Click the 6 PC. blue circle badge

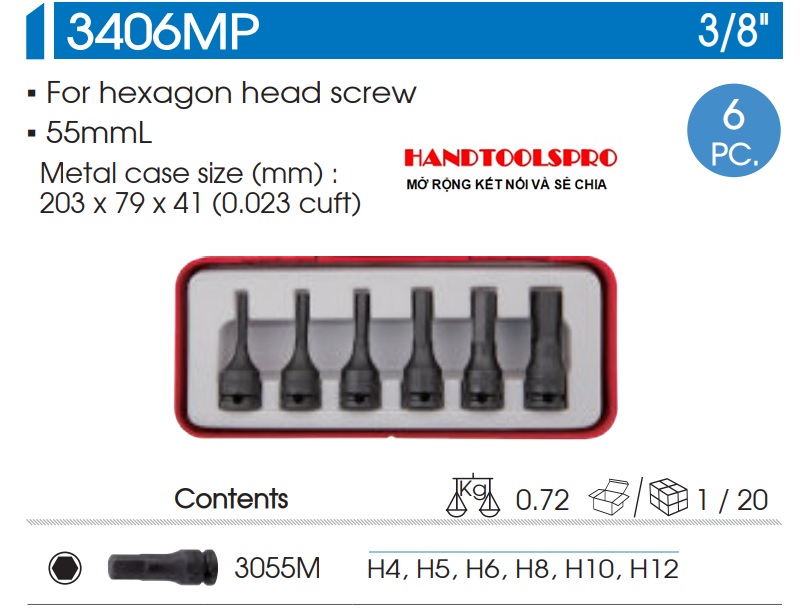click(x=733, y=131)
